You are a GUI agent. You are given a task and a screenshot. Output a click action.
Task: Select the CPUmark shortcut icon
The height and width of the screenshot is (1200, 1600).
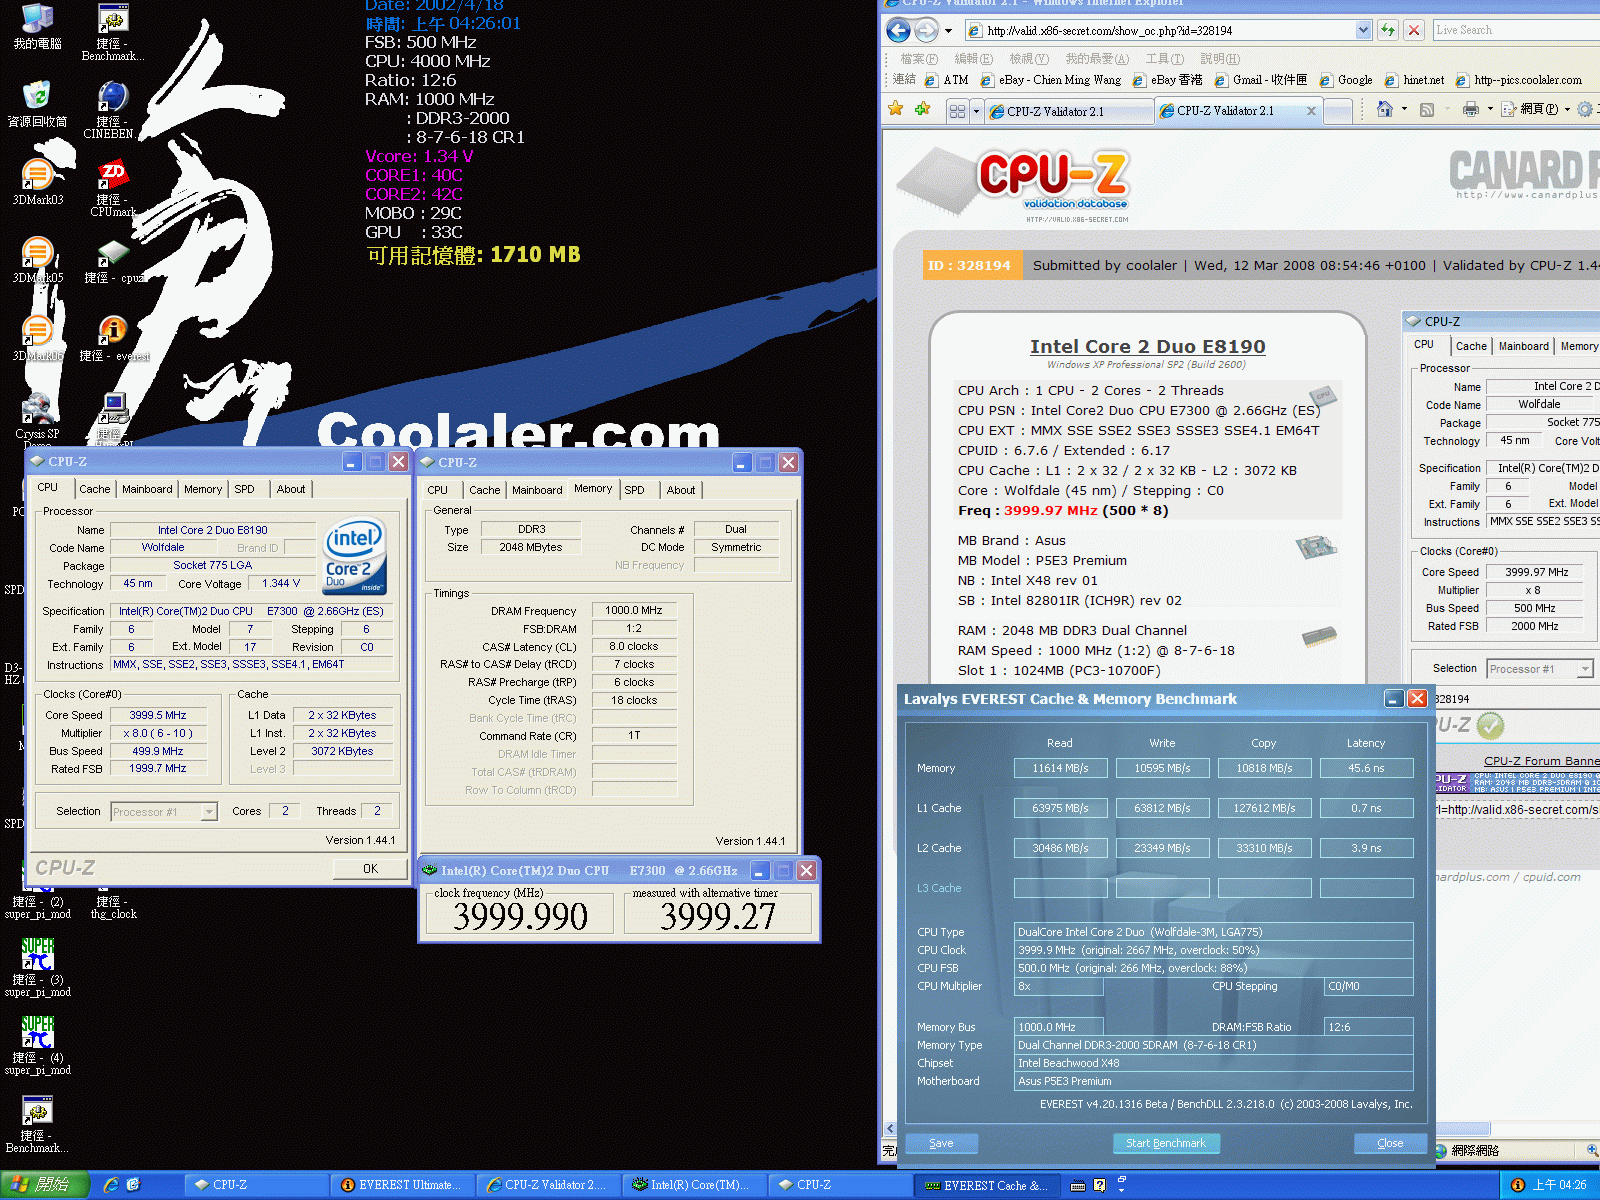point(113,188)
